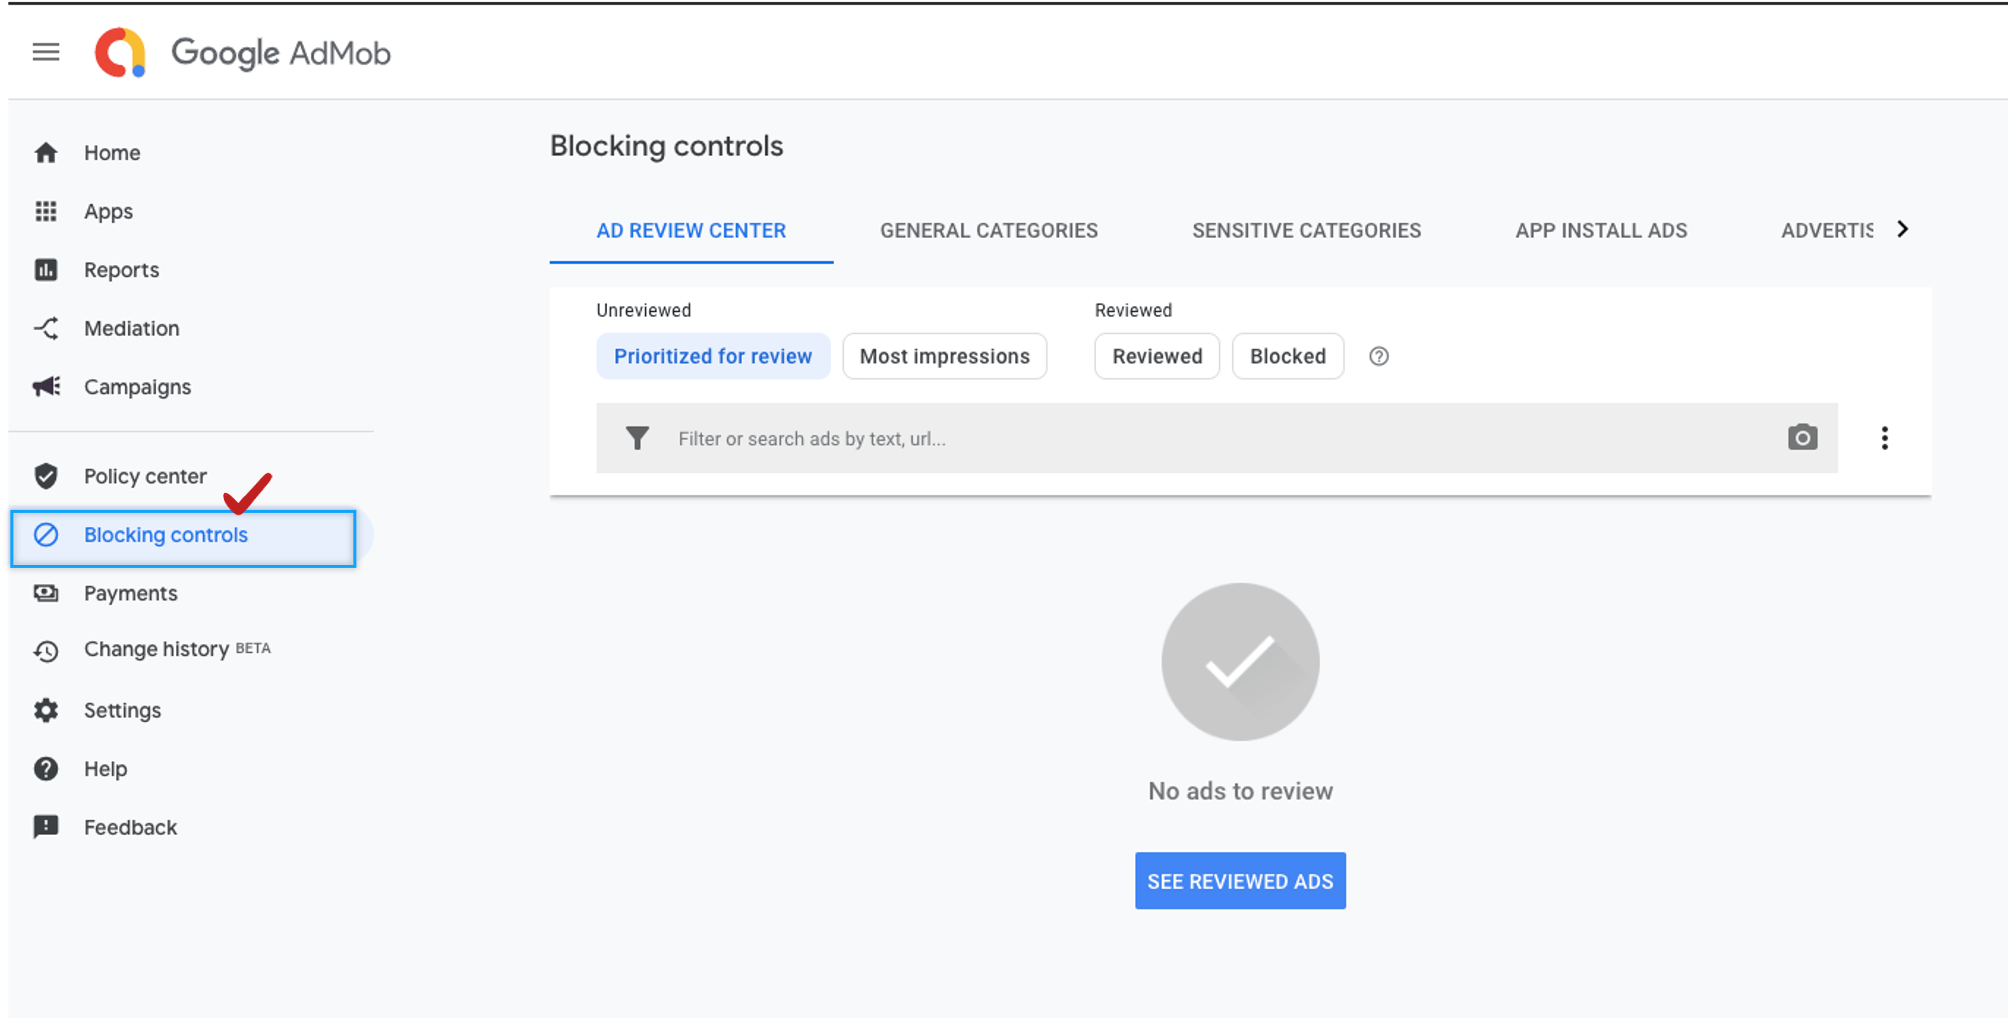The height and width of the screenshot is (1018, 2008).
Task: Open the three-dot more options menu
Action: [1884, 438]
